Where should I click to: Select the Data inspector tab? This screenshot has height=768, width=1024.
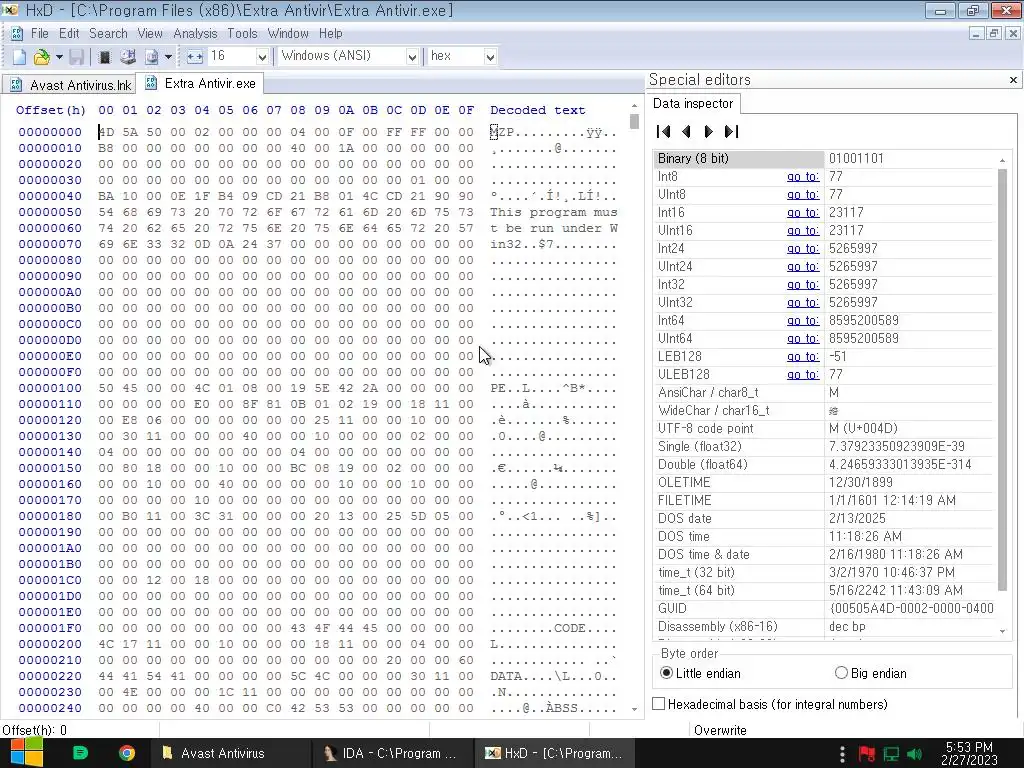tap(693, 103)
